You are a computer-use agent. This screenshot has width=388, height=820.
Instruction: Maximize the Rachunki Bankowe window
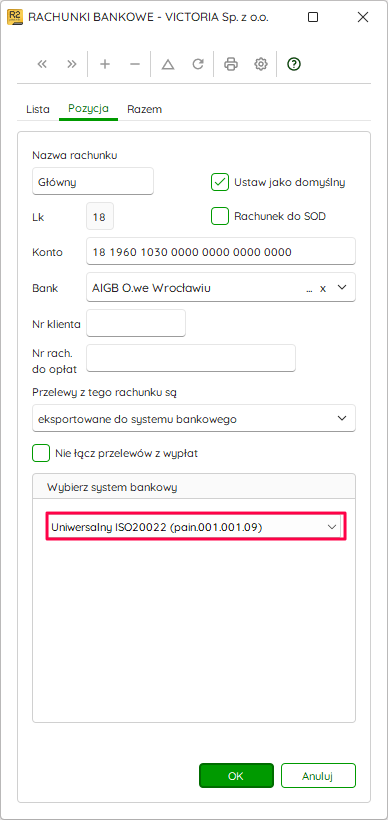pos(313,17)
